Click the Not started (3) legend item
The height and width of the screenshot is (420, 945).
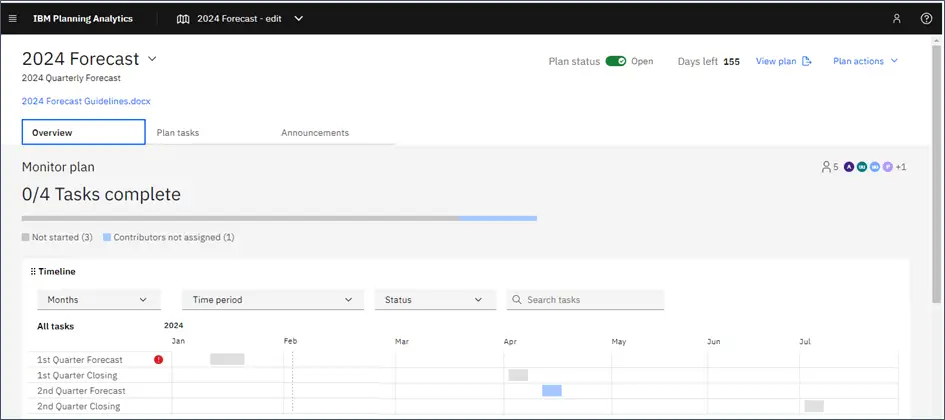pos(57,237)
